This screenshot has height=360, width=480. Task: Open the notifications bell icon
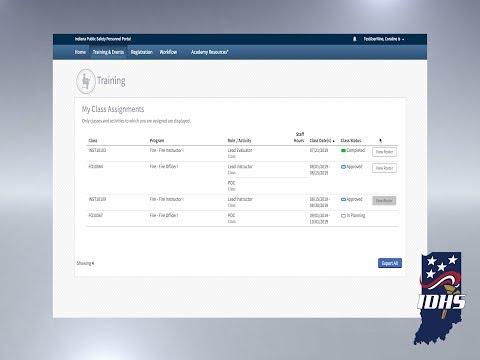point(355,39)
